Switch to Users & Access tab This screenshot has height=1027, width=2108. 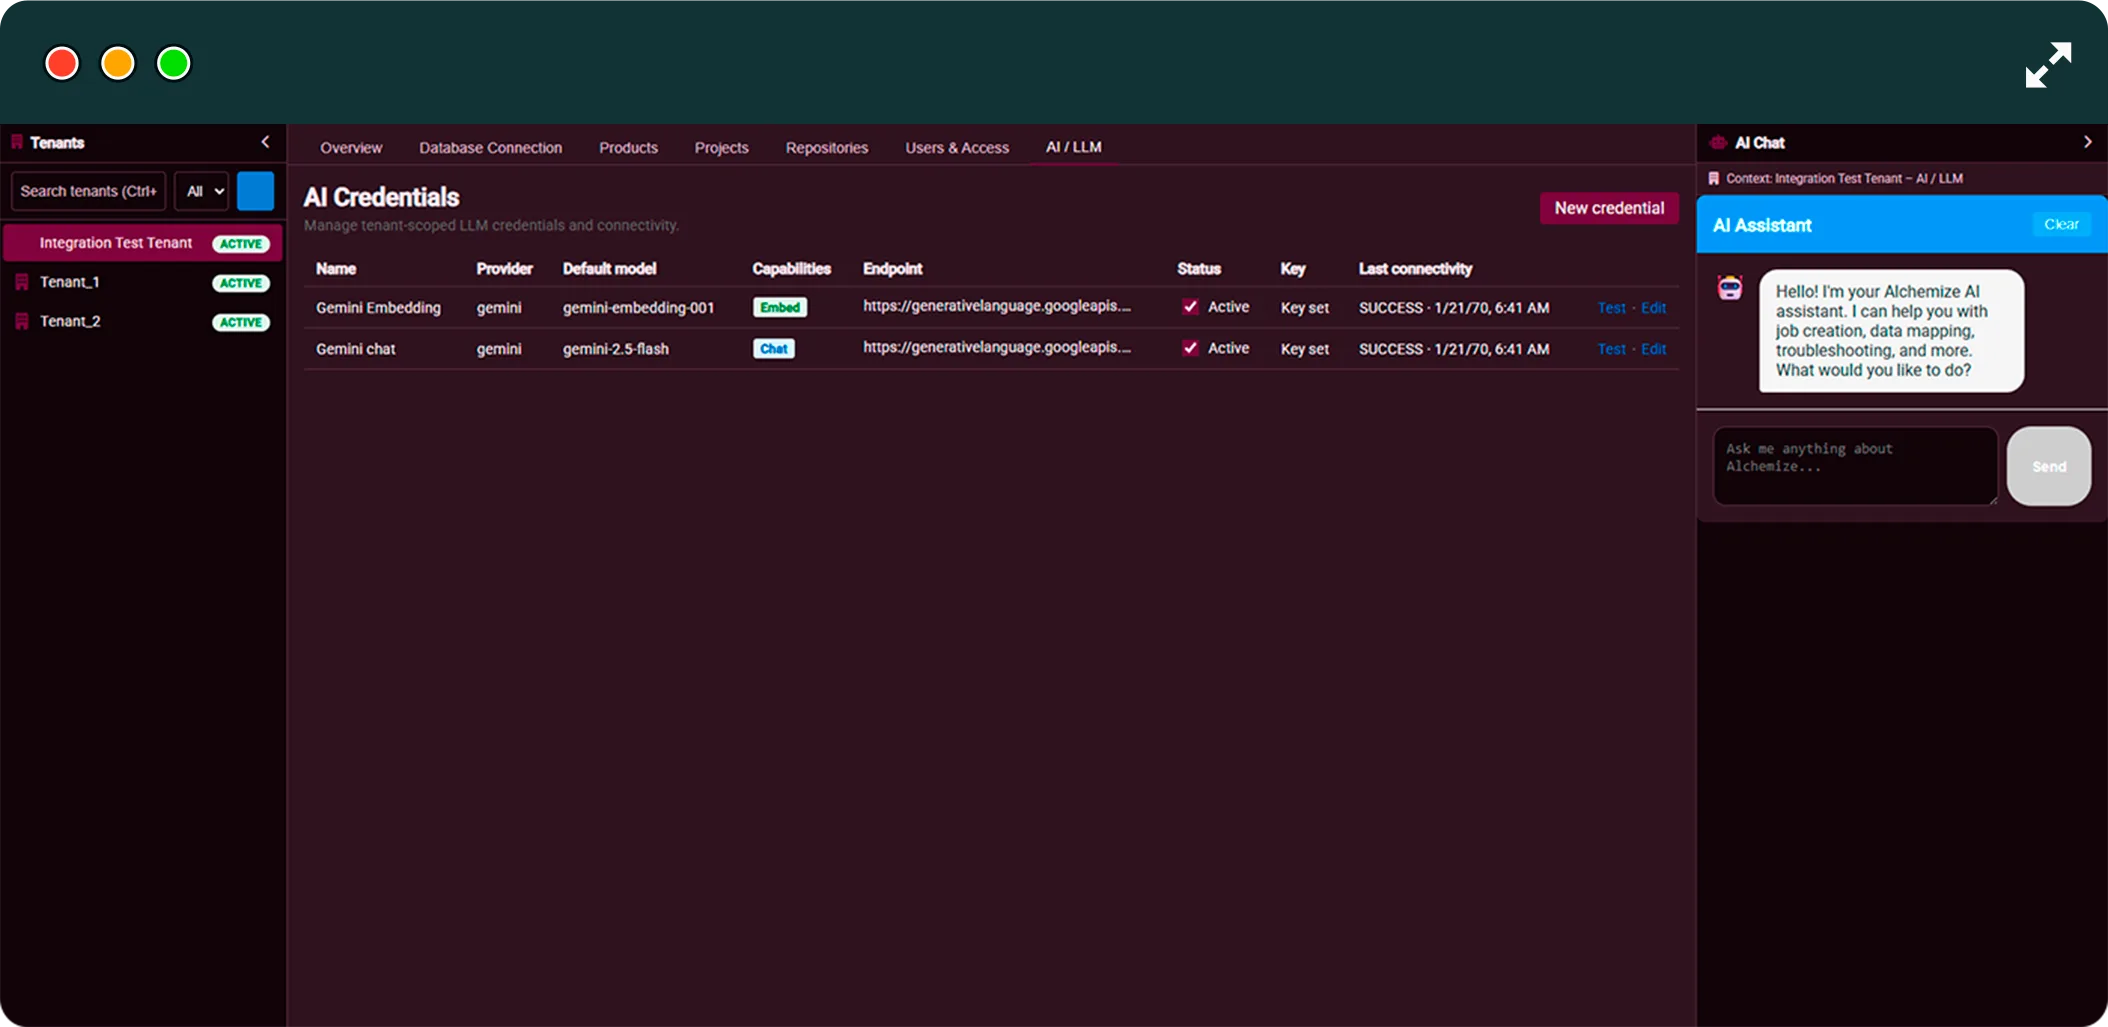tap(957, 147)
